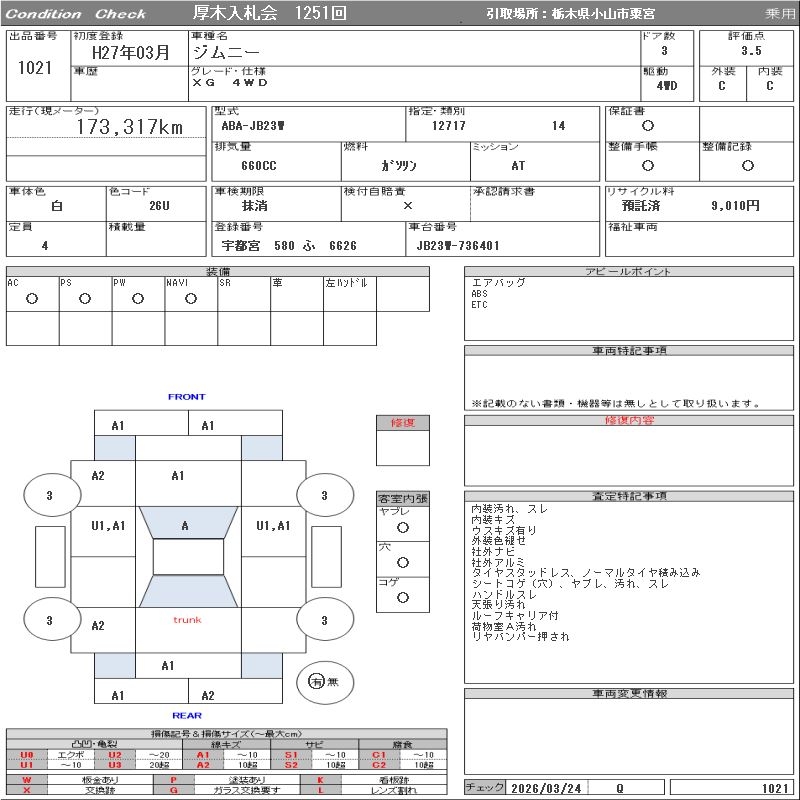Click the displacement 660CC
The width and height of the screenshot is (800, 800).
[x=259, y=166]
